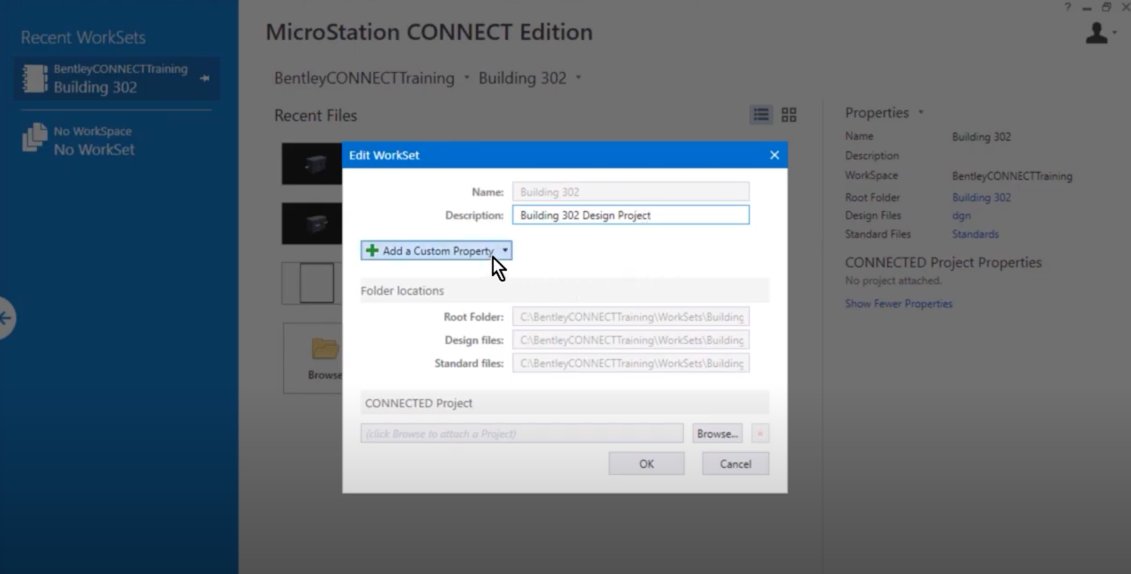Click the Cancel button in Edit WorkSet

tap(736, 464)
